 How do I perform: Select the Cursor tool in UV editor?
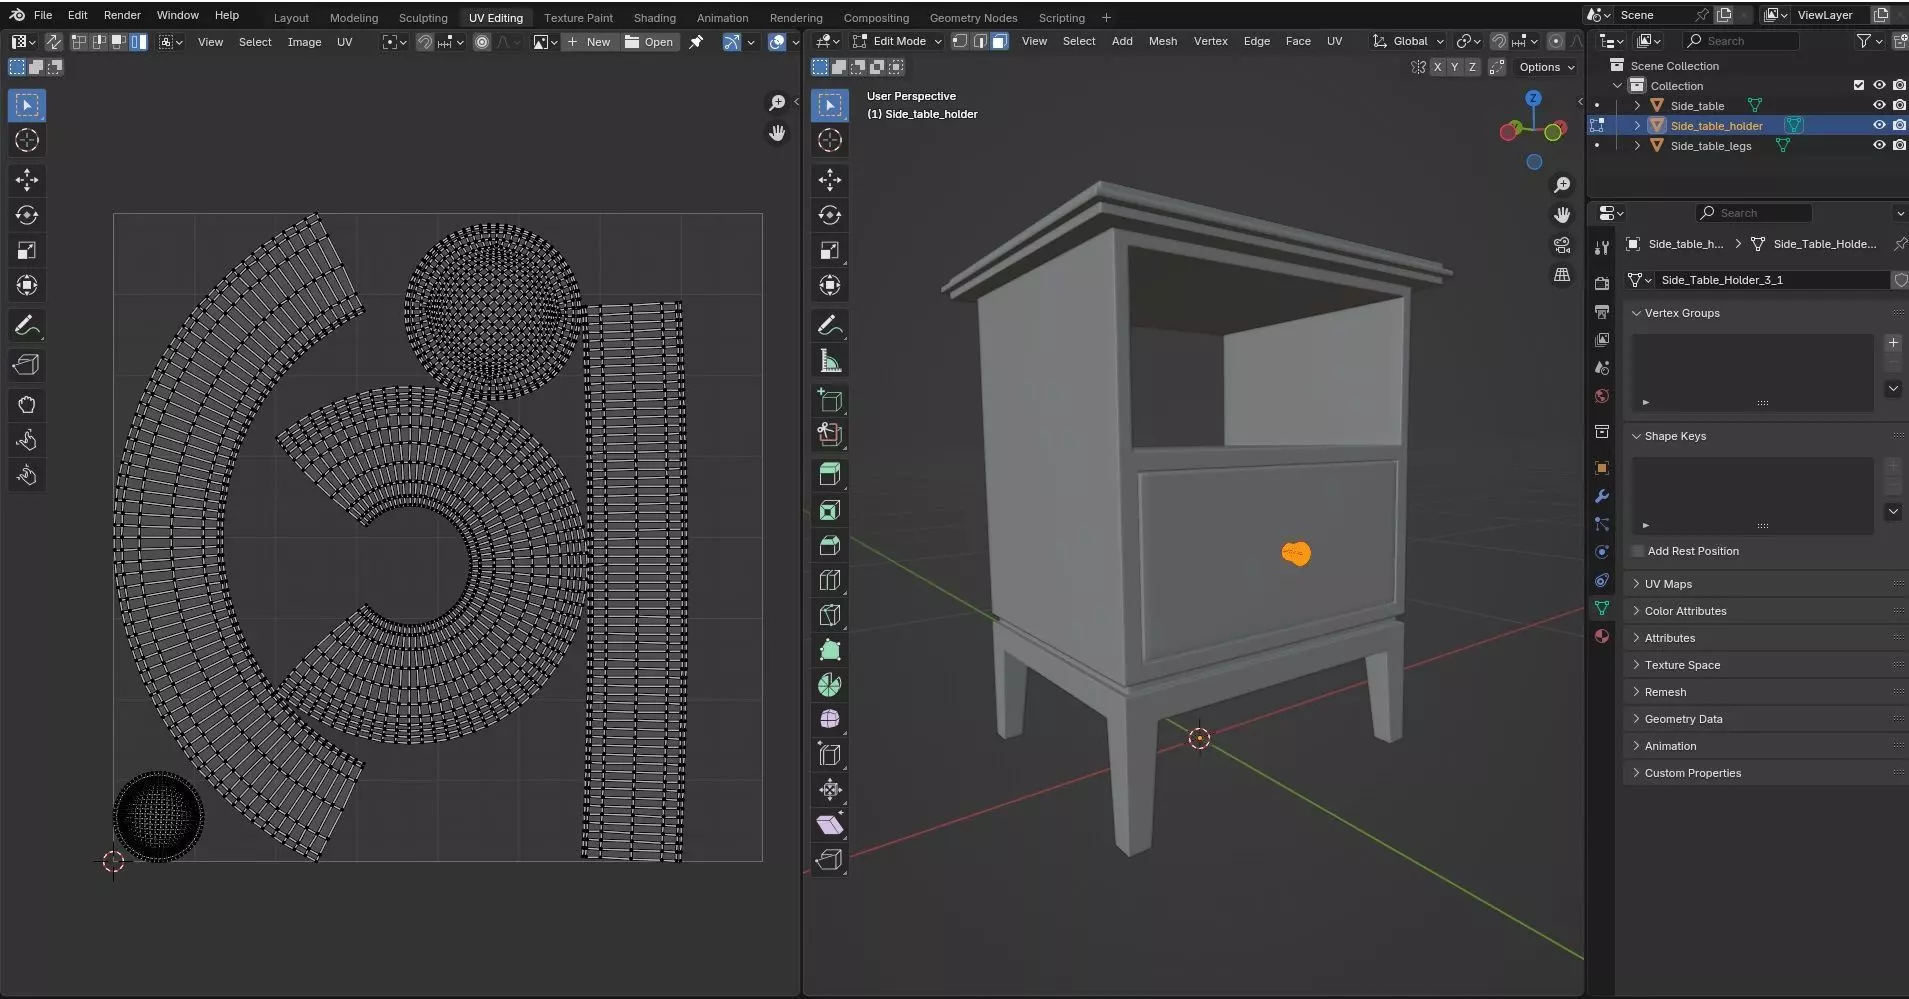[x=27, y=140]
